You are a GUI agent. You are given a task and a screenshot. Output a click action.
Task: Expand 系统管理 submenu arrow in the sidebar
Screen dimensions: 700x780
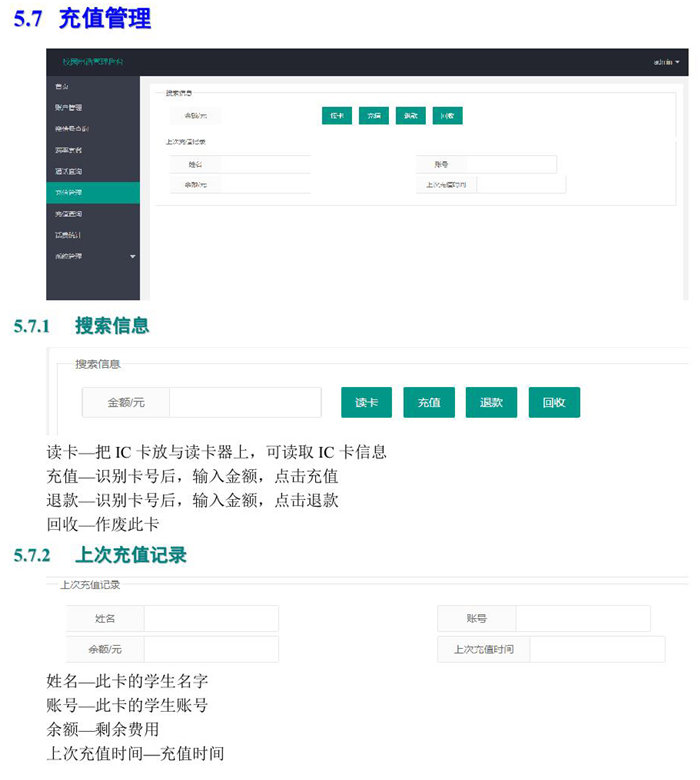tap(133, 257)
